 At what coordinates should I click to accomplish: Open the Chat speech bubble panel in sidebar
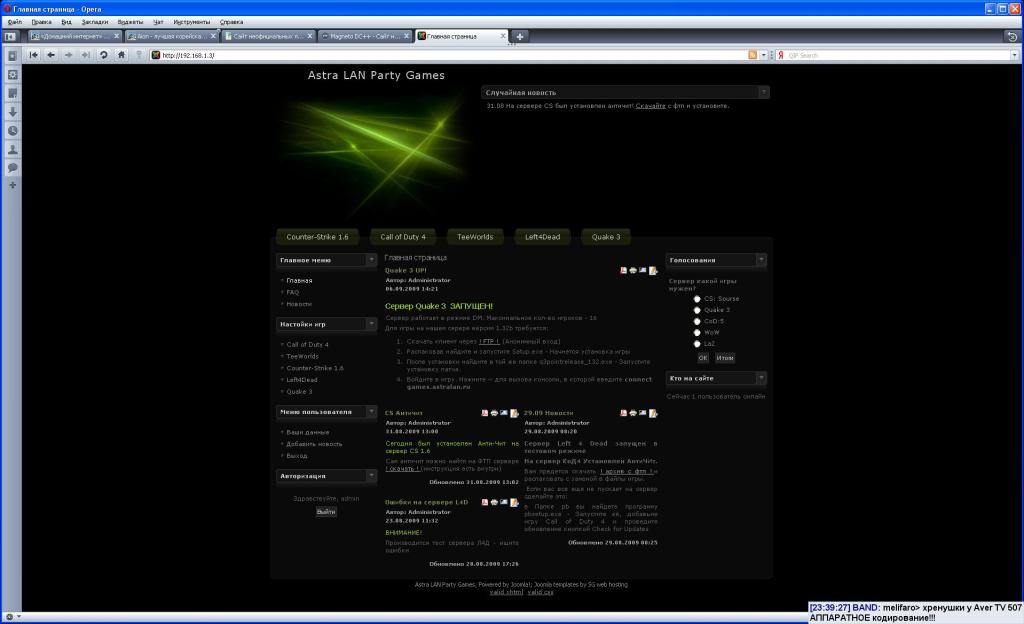(x=12, y=168)
